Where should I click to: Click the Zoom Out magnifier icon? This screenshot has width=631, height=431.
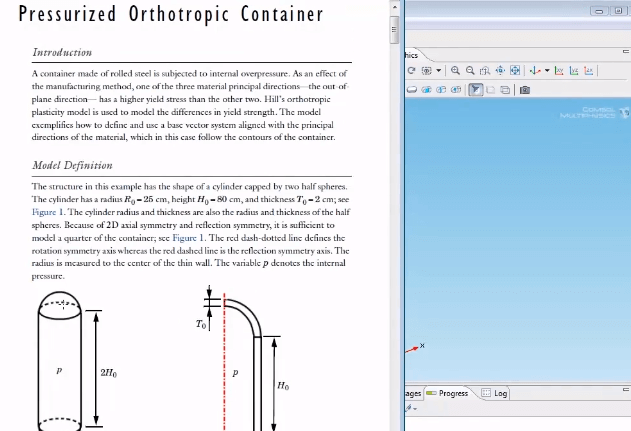point(469,71)
